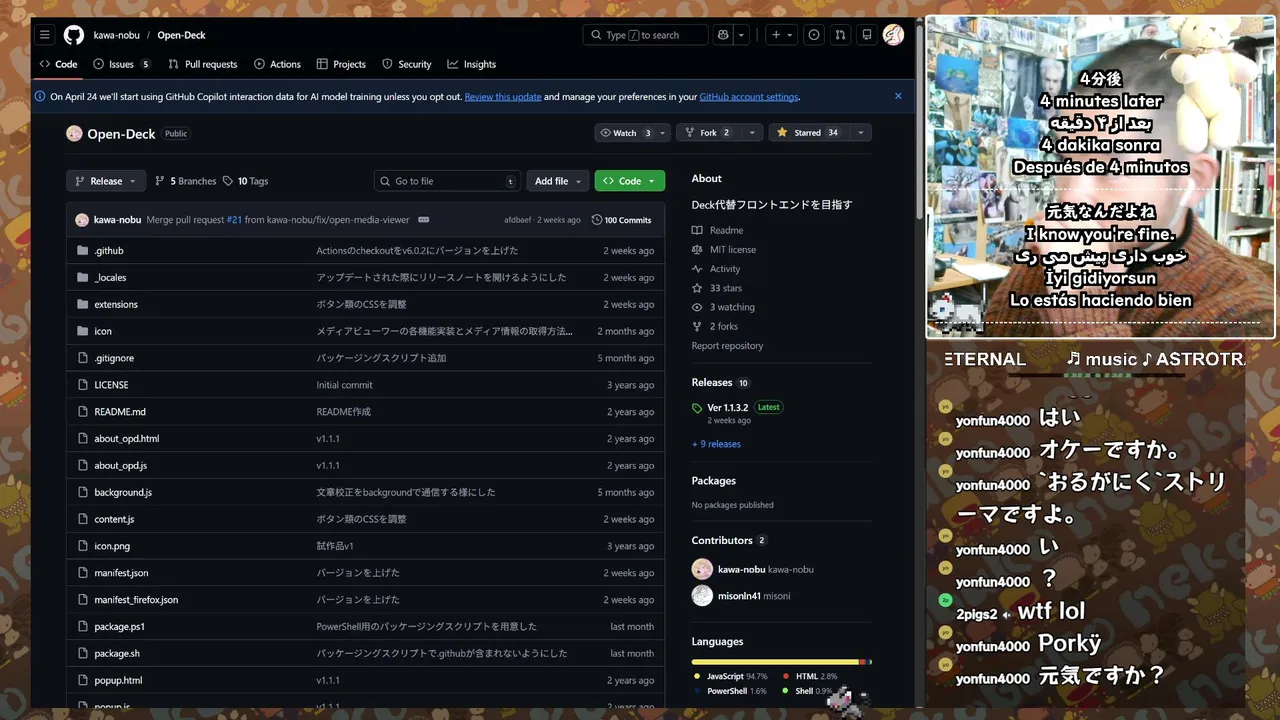Screen dimensions: 1280x720
Task: Open the 100 Commits history link
Action: point(621,220)
